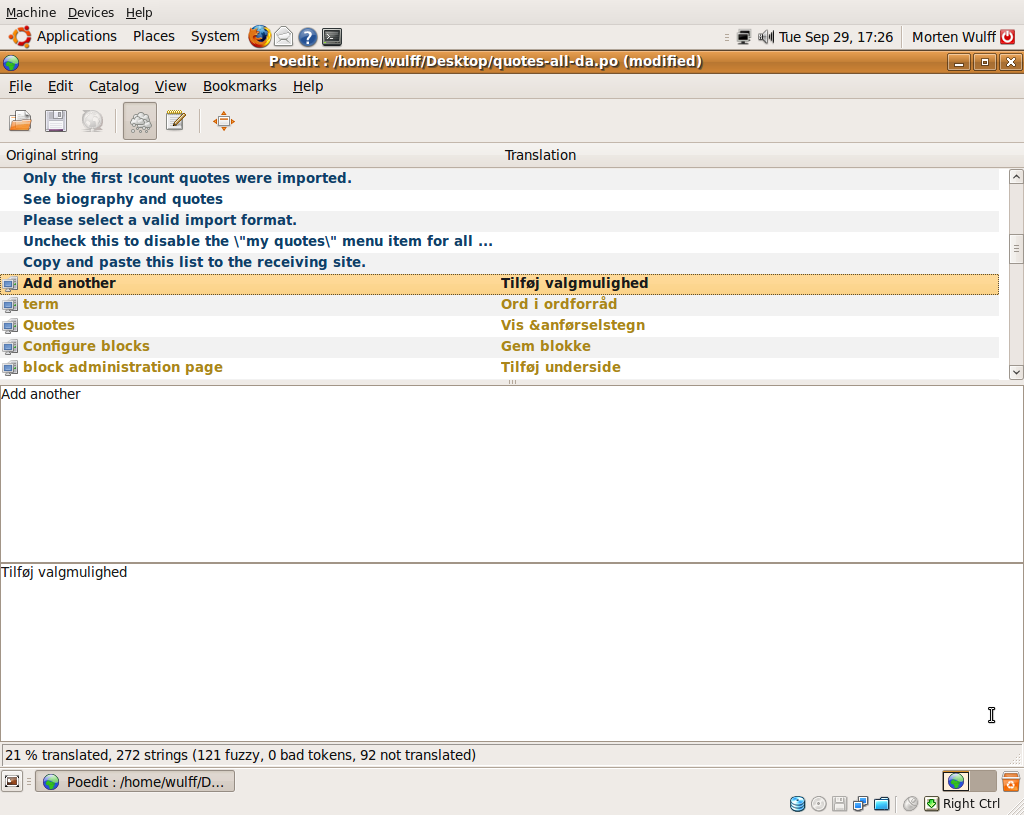
Task: Click the VirtualBox shared folders status icon
Action: coord(882,803)
